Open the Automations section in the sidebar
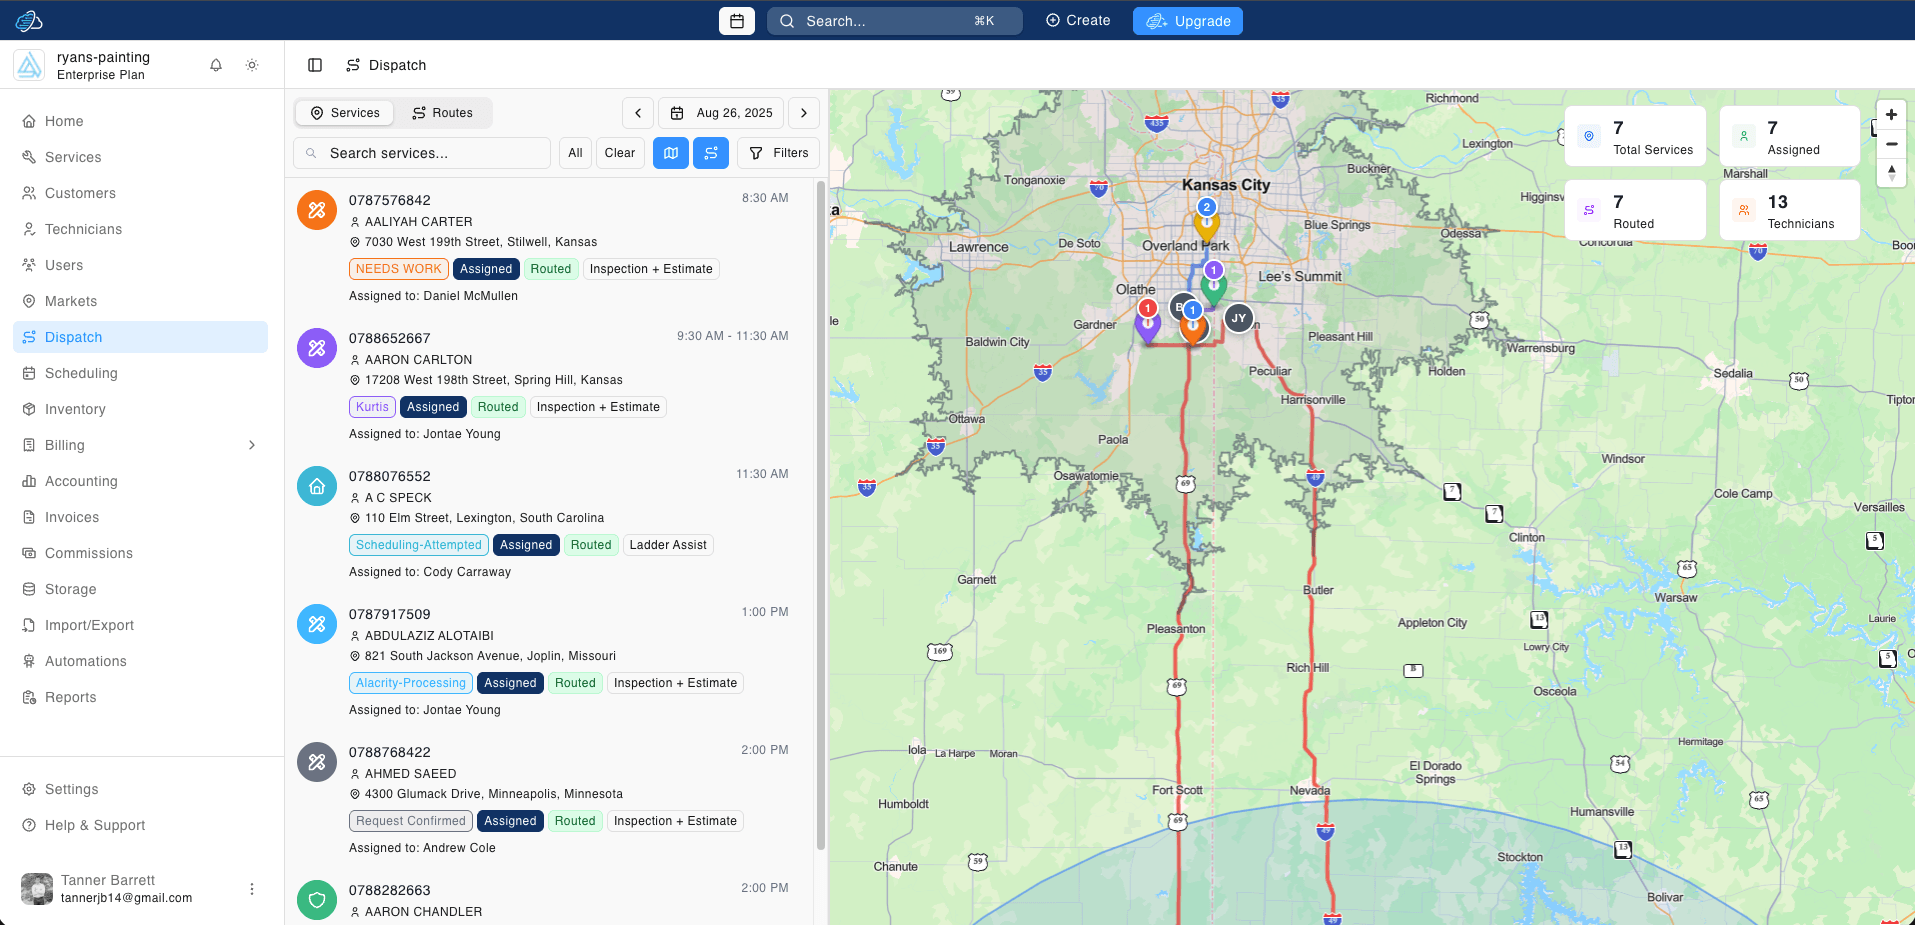The image size is (1915, 925). pyautogui.click(x=85, y=661)
